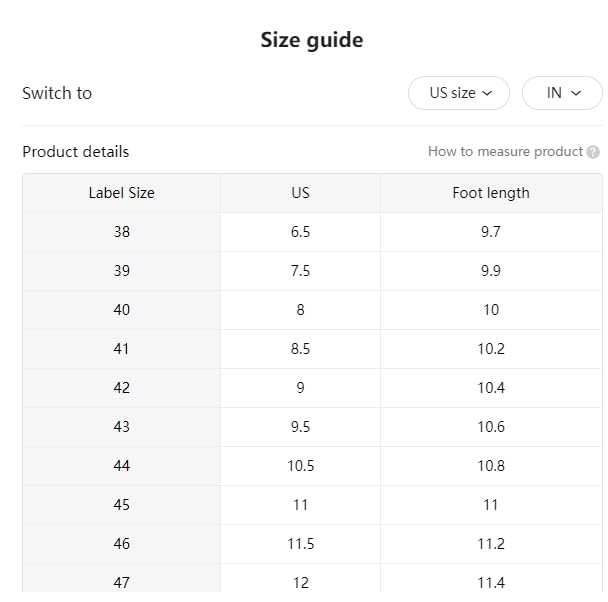Screen dimensions: 608x602
Task: Click the Size guide heading
Action: (311, 40)
